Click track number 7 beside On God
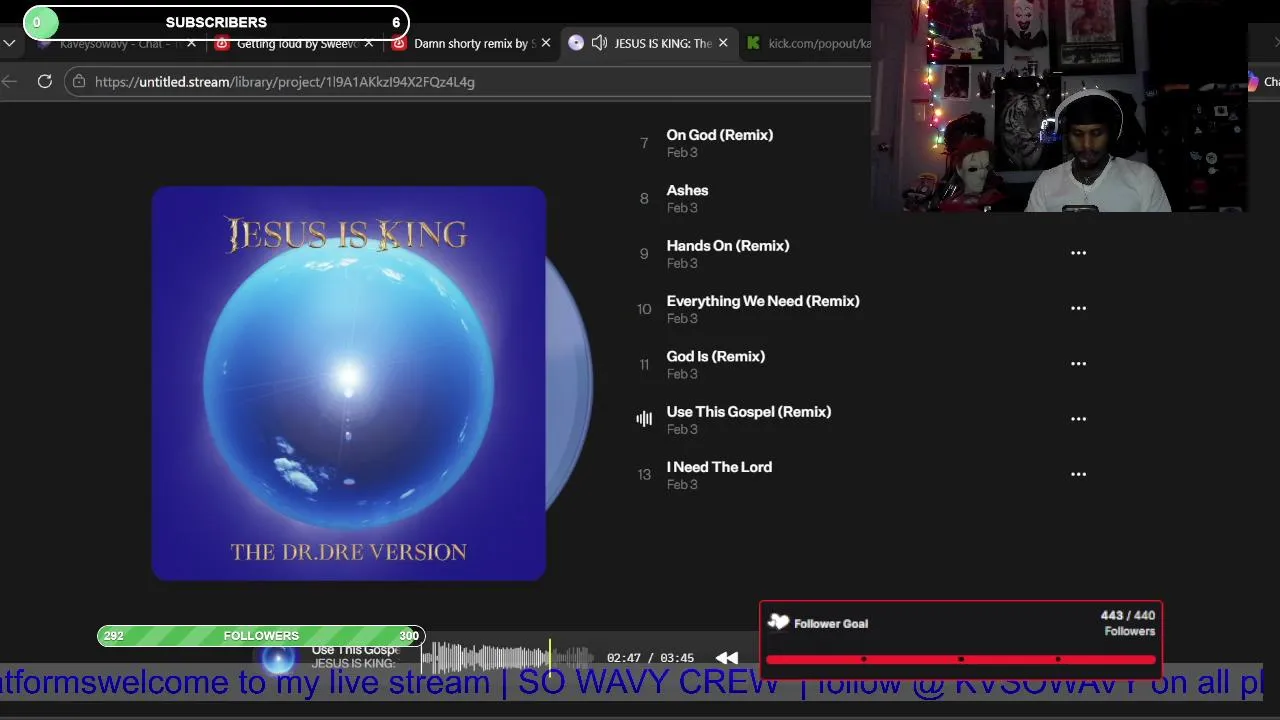1280x720 pixels. click(644, 143)
